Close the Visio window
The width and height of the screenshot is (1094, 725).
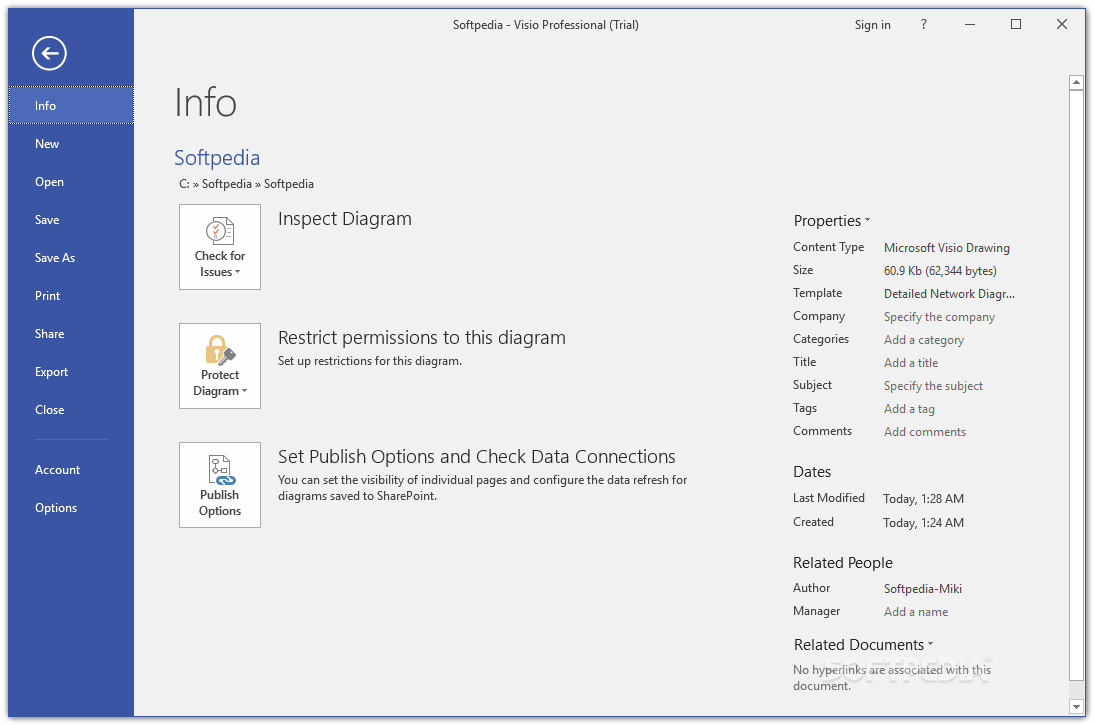(1062, 24)
